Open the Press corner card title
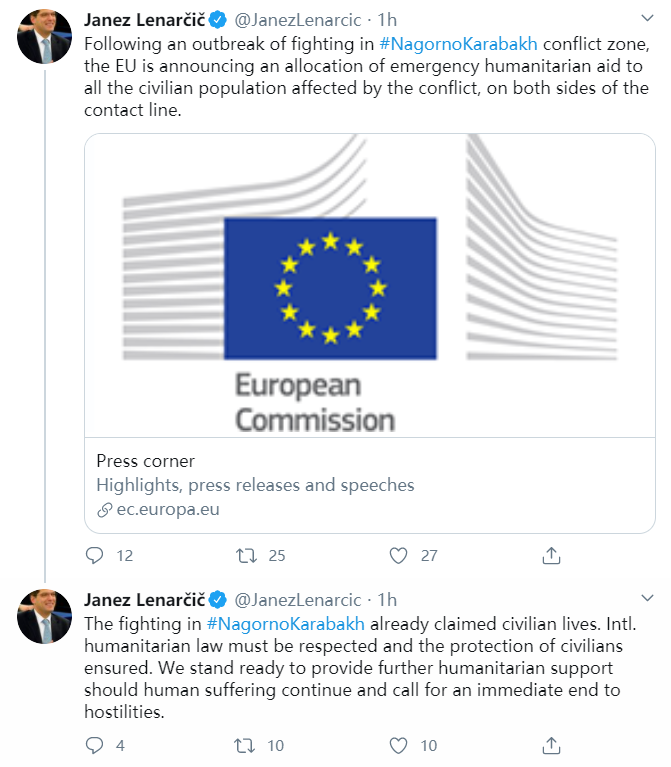Screen dimensions: 671x767 145,461
